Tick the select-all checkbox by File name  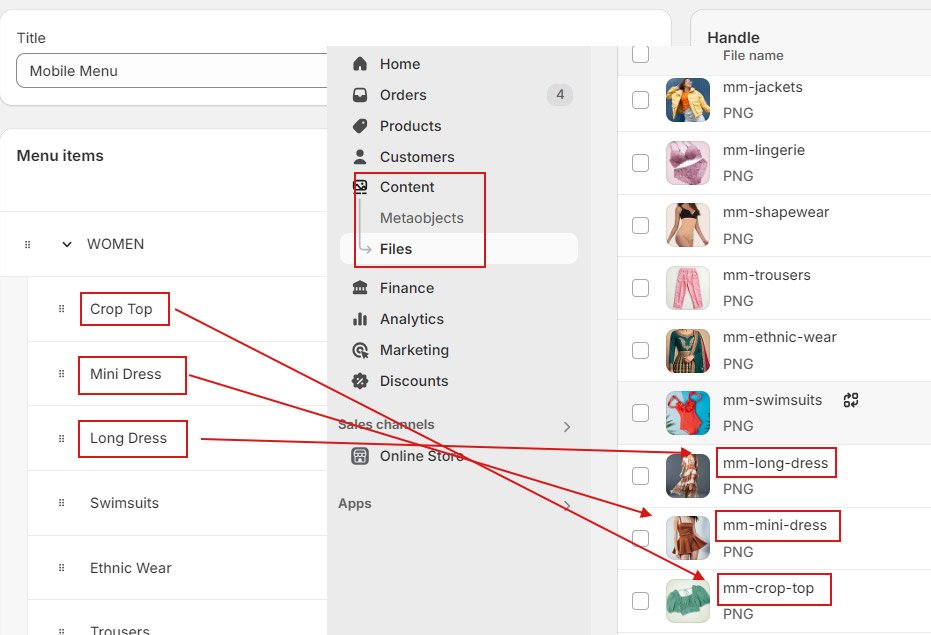pos(640,53)
